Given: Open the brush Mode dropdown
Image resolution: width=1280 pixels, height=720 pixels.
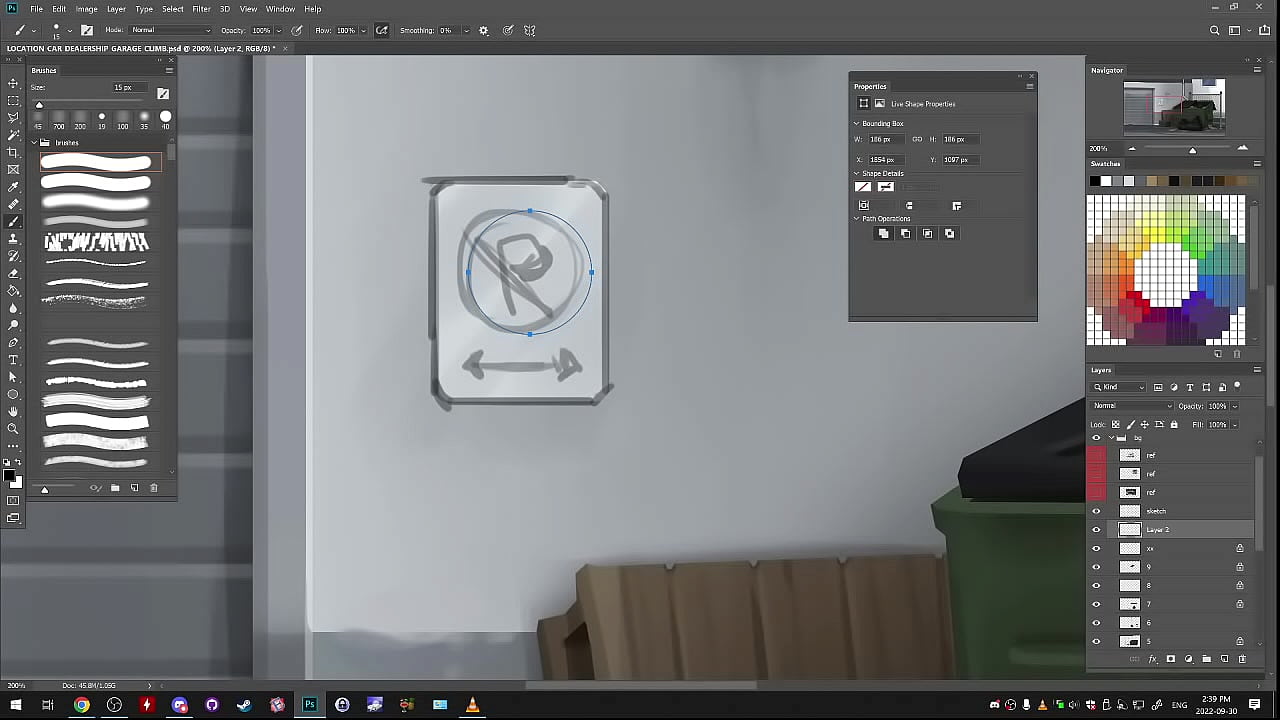Looking at the screenshot, I should click(x=171, y=31).
